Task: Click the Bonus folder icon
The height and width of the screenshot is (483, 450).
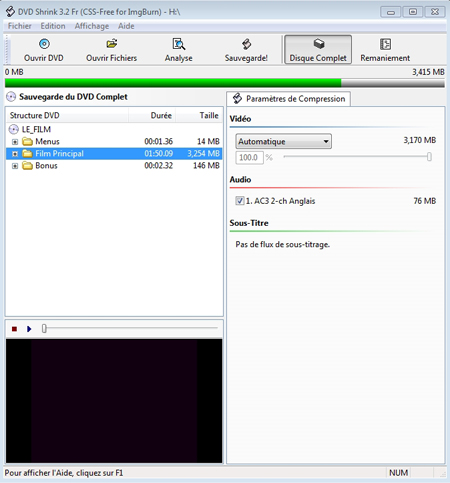Action: (x=27, y=166)
